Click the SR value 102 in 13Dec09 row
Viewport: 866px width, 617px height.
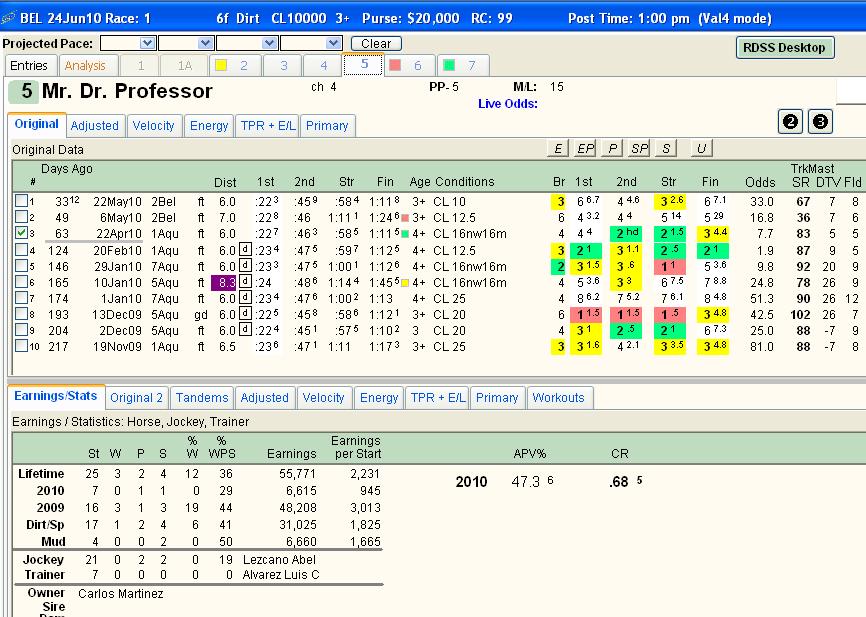pyautogui.click(x=799, y=314)
